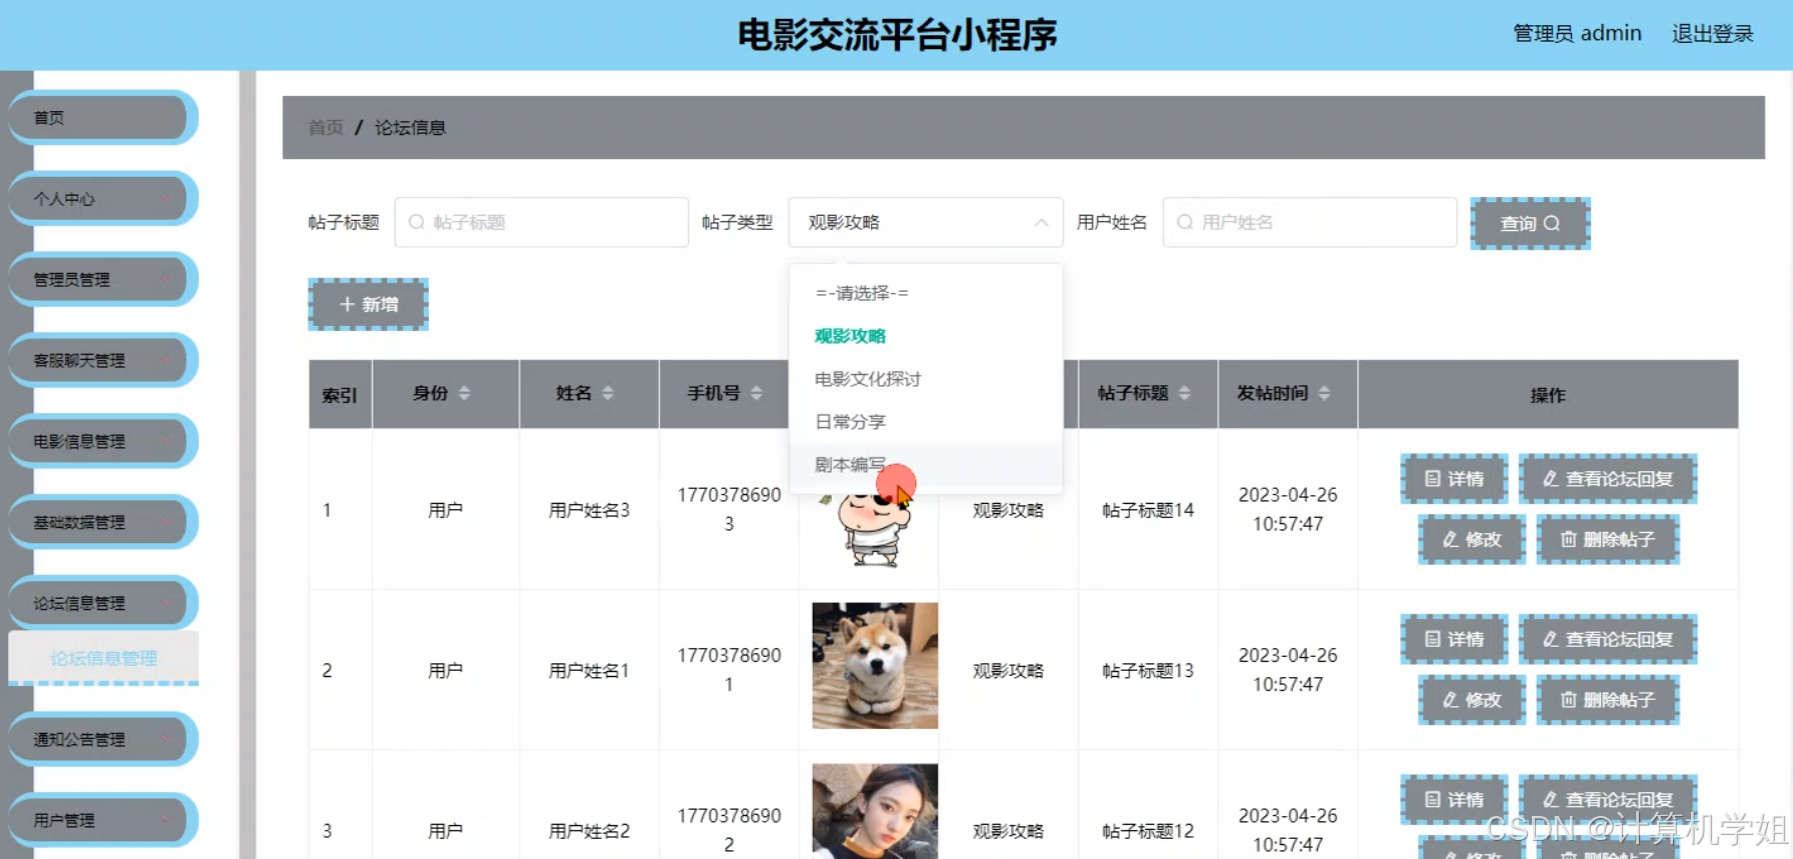Click 查看论坛回复 for 帖子标题12 row
1793x859 pixels.
click(1608, 799)
